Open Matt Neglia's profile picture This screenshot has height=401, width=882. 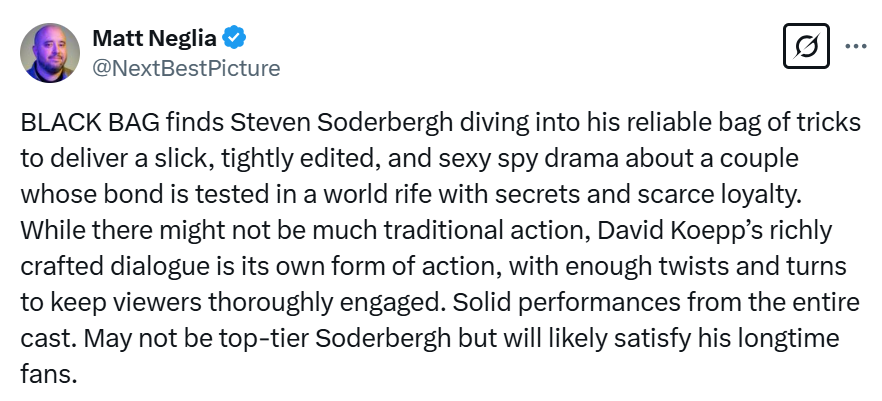pyautogui.click(x=50, y=53)
